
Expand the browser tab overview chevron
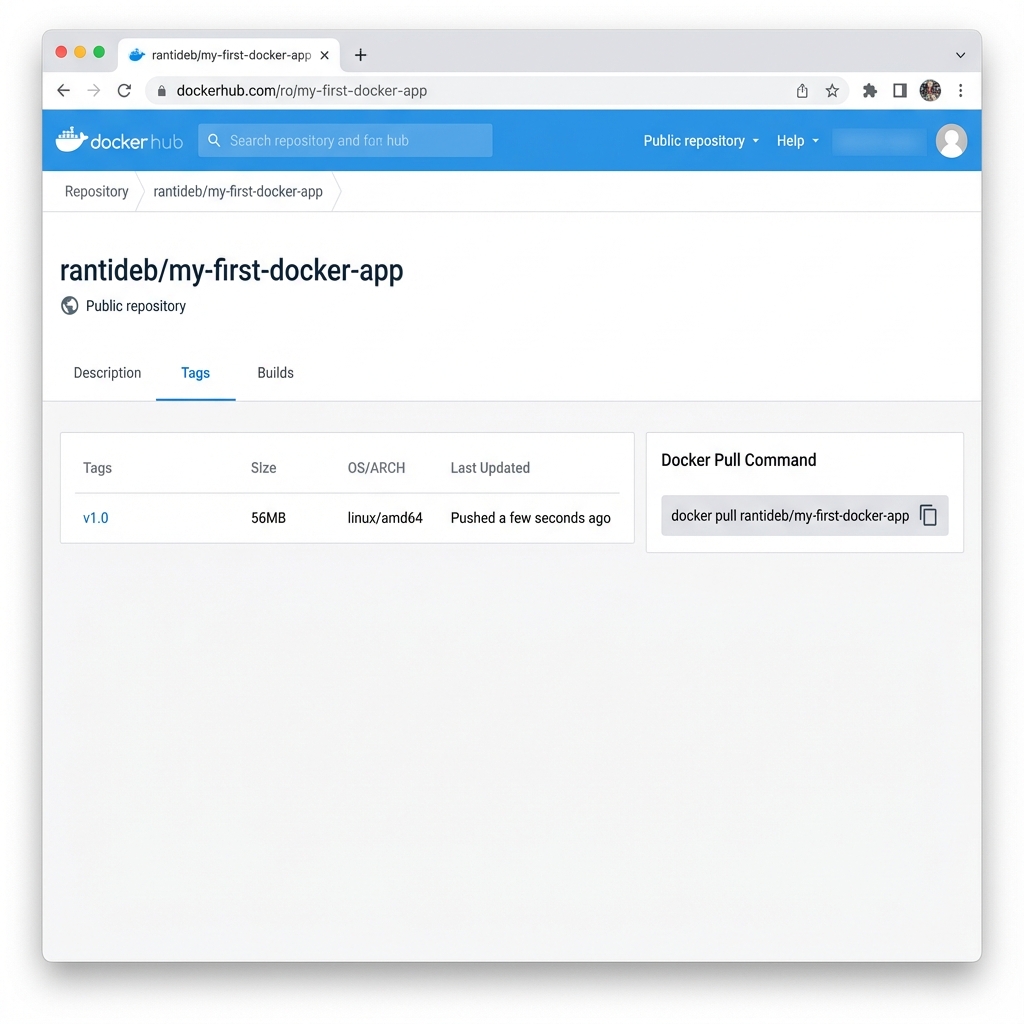click(x=960, y=55)
